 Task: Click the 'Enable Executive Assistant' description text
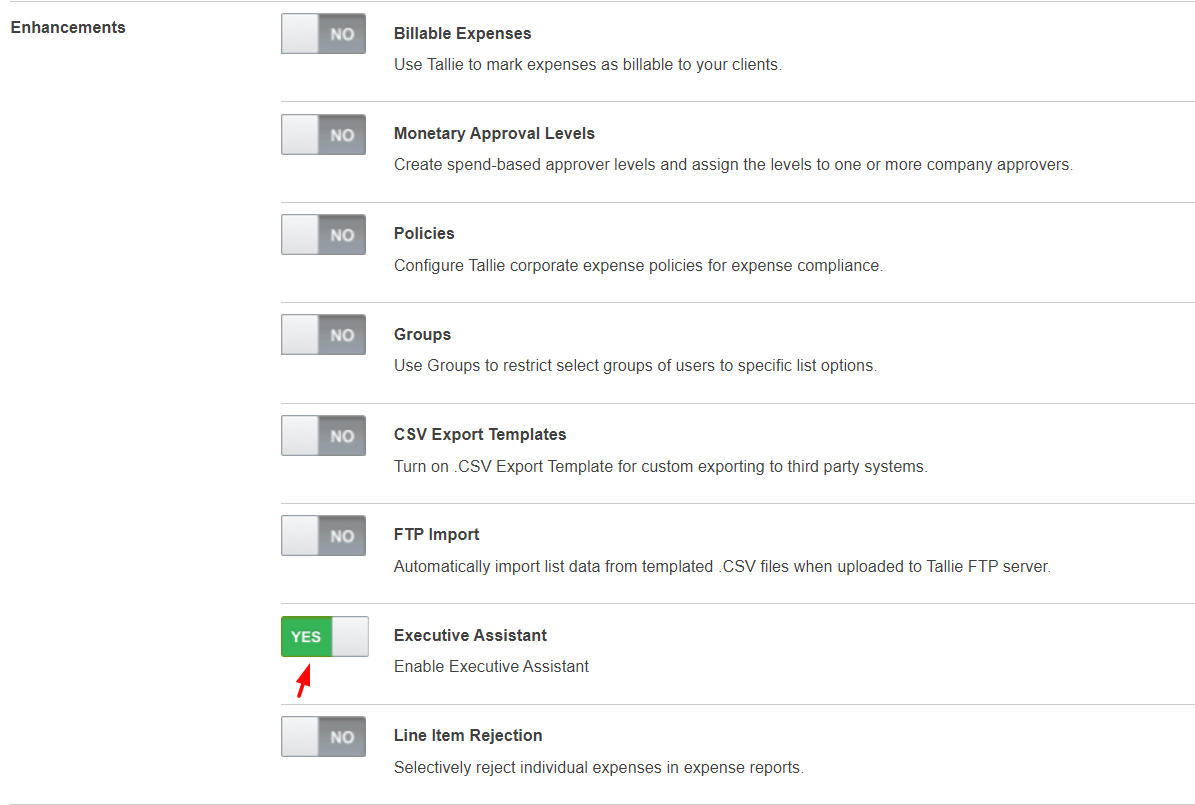[491, 667]
